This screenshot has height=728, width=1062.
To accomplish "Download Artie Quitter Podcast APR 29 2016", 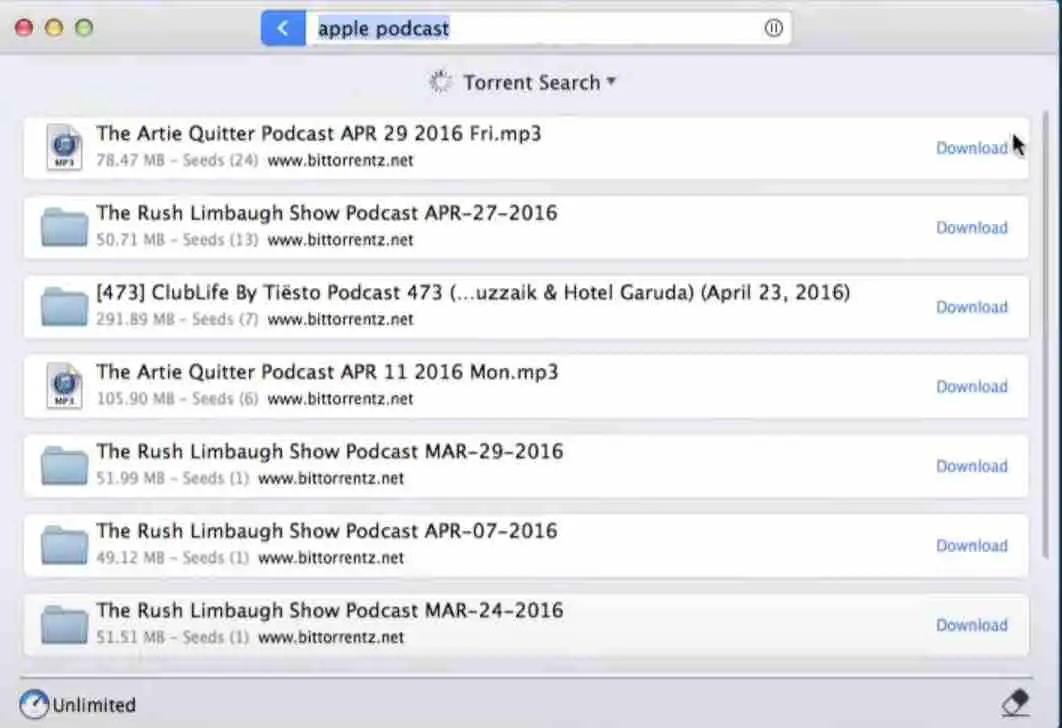I will pyautogui.click(x=972, y=148).
